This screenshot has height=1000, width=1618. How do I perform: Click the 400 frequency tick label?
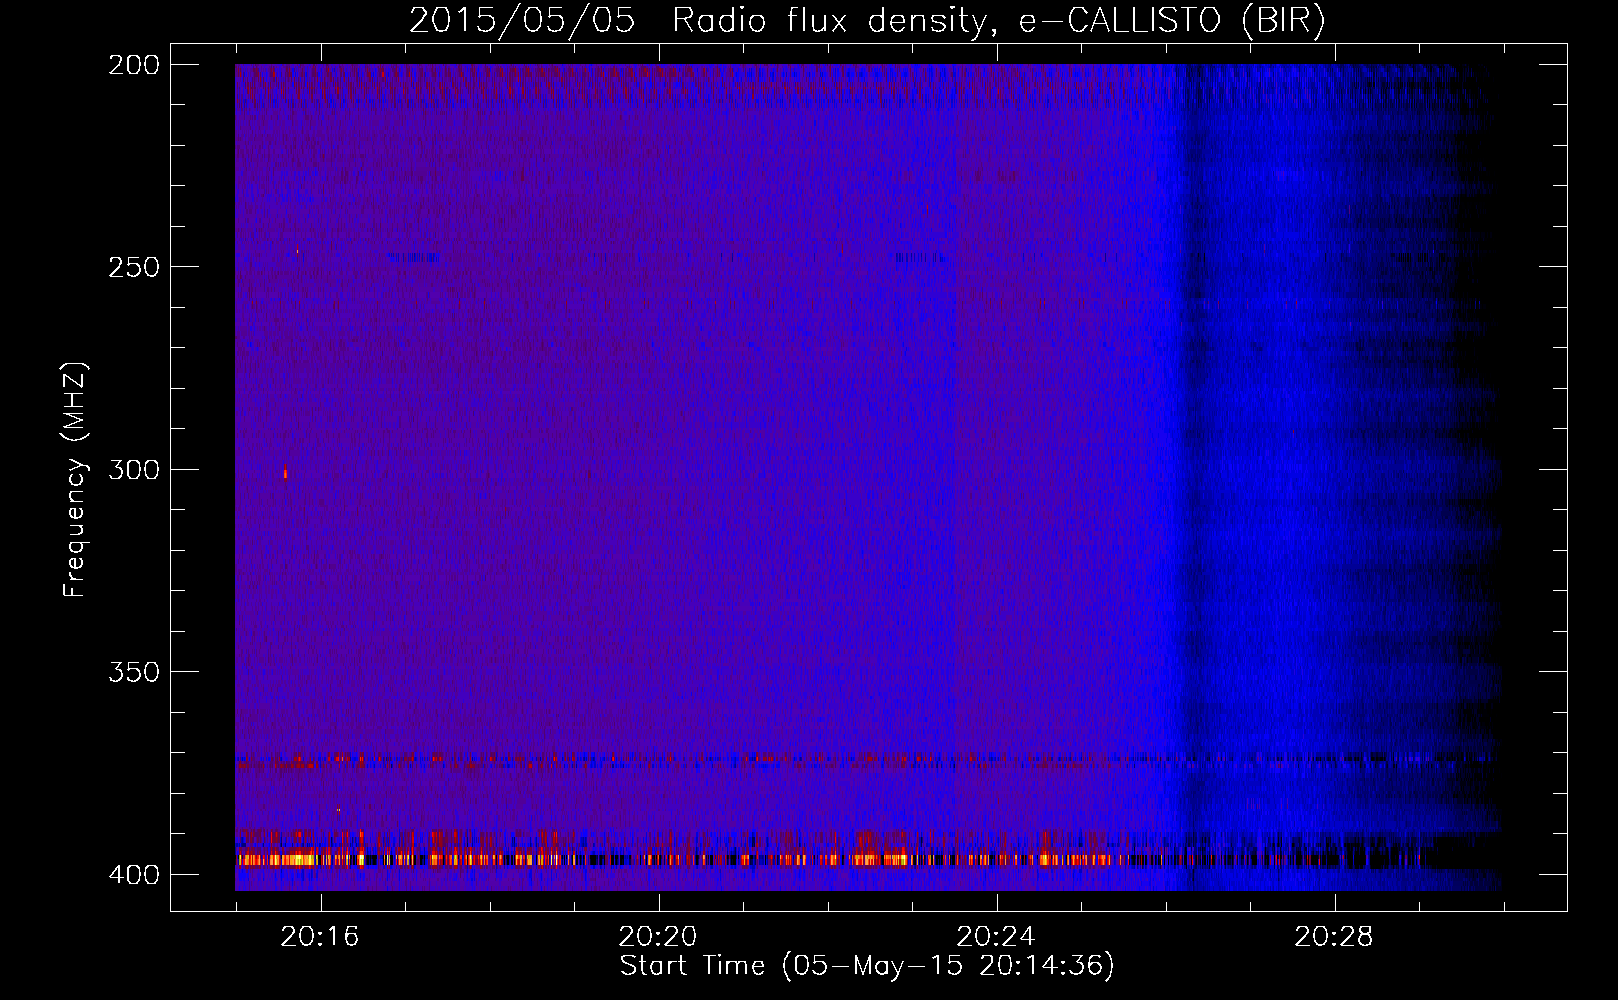pyautogui.click(x=134, y=874)
